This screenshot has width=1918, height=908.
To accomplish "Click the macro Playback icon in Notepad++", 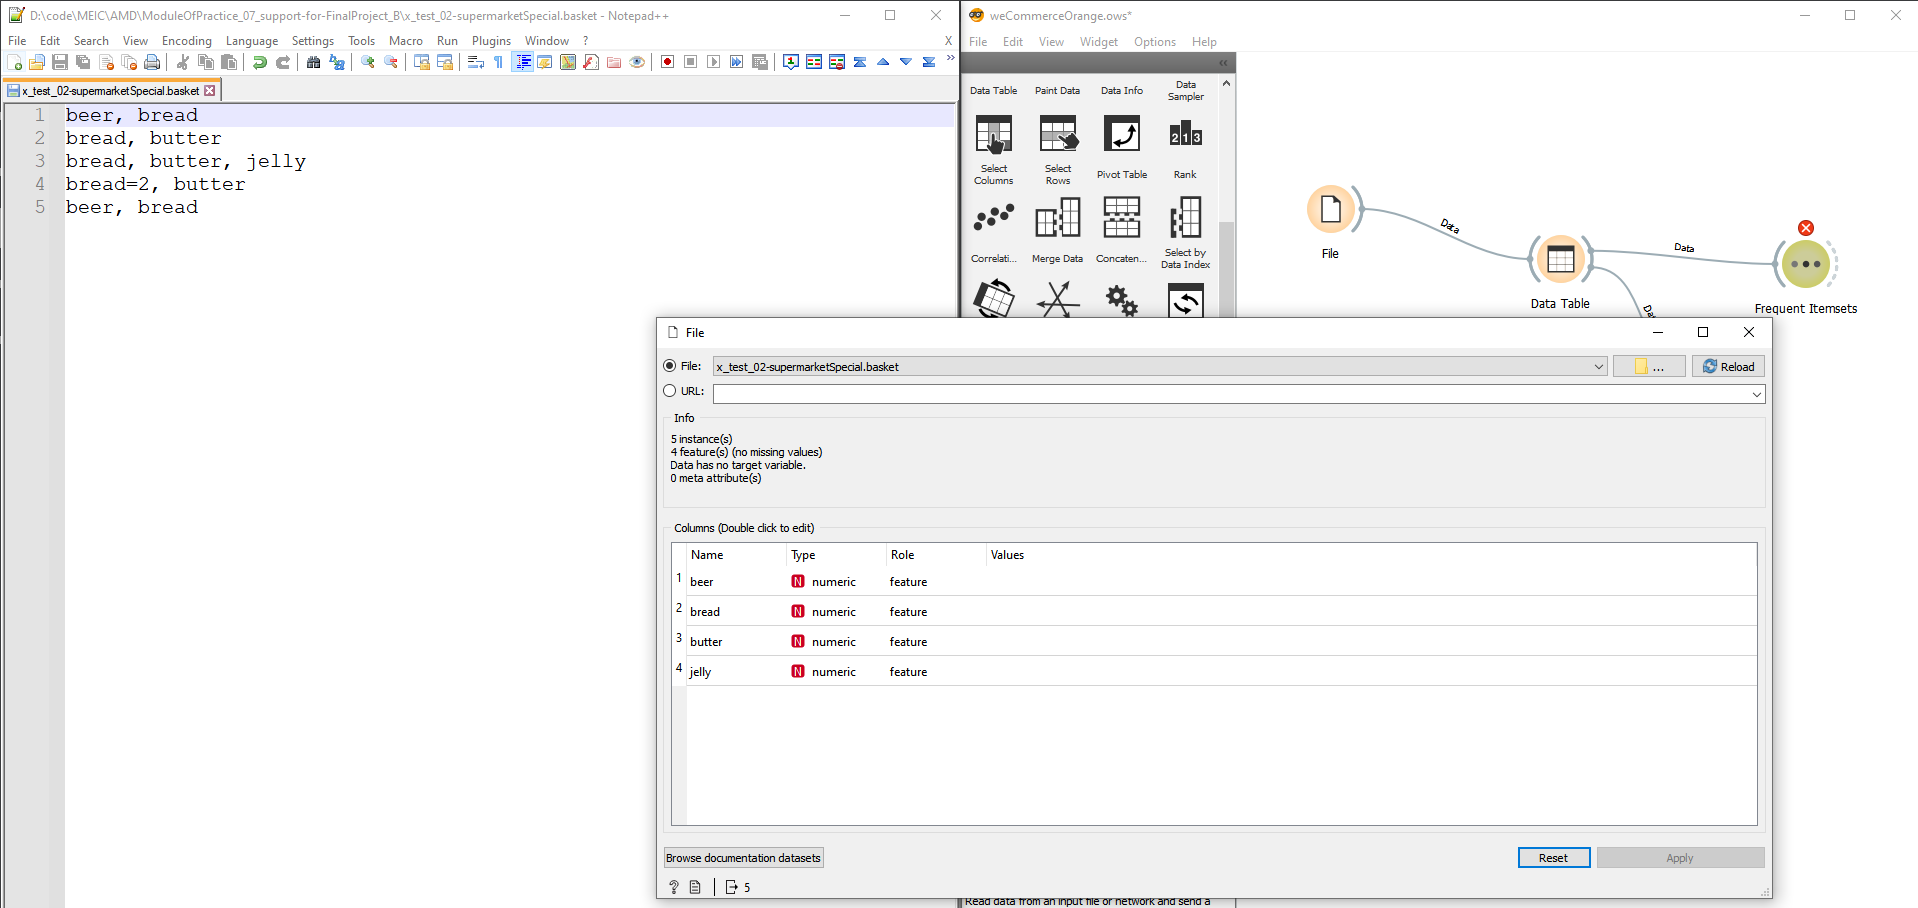I will click(713, 62).
